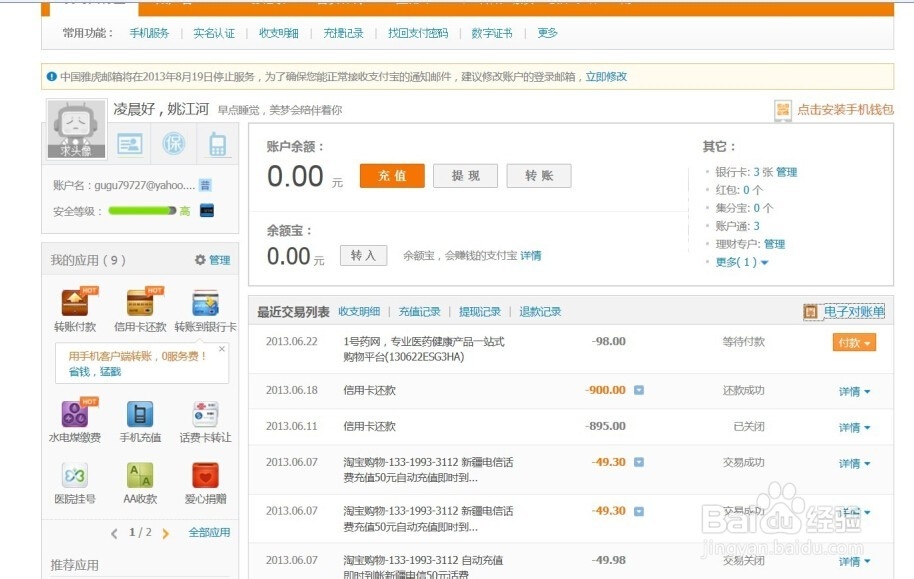Close the 用手机客户端转账 tip bubble

222,349
